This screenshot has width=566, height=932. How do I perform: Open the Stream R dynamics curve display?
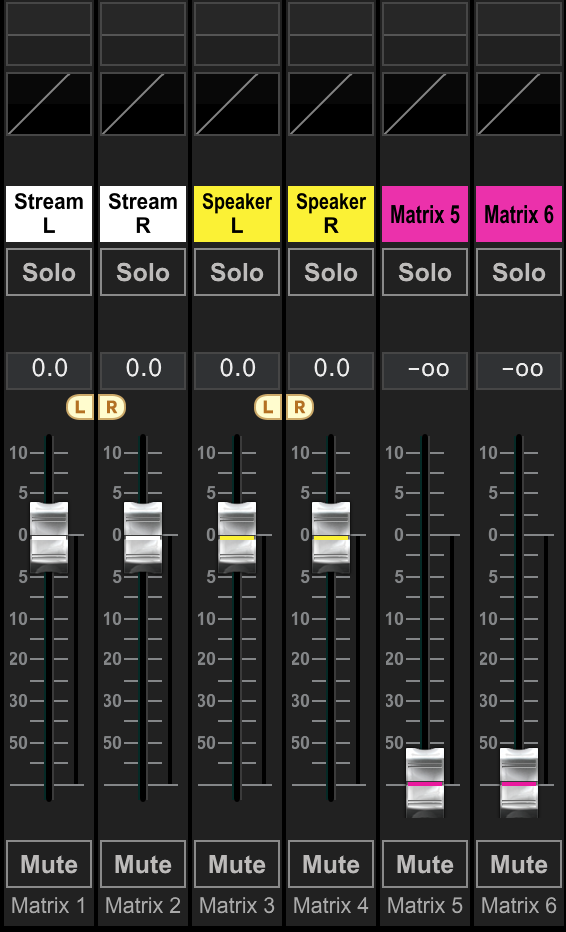pos(143,104)
